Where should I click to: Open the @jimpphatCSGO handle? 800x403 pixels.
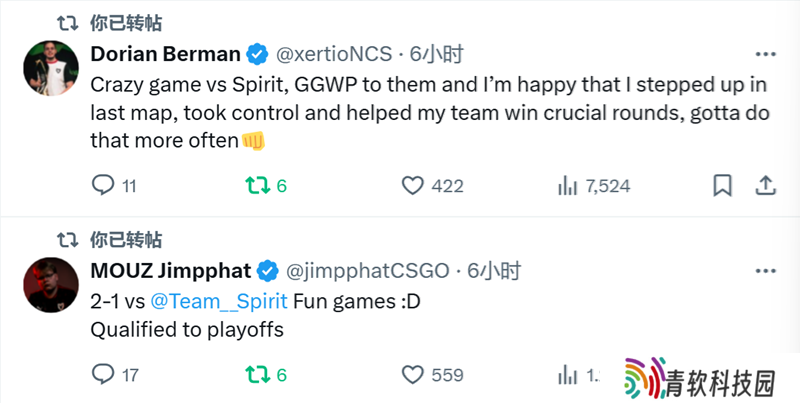point(367,271)
